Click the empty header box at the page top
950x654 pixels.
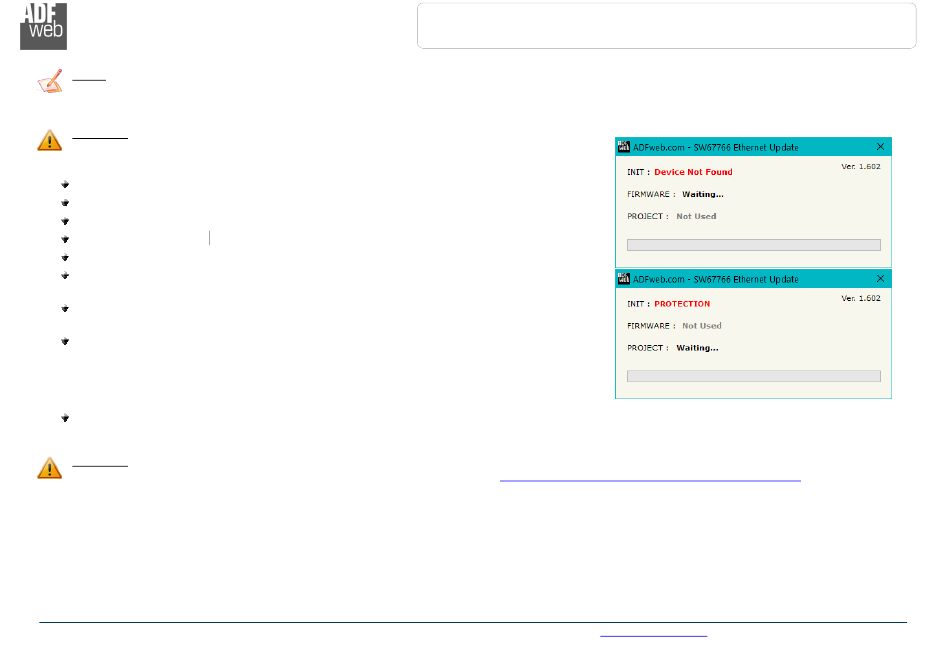tap(666, 25)
